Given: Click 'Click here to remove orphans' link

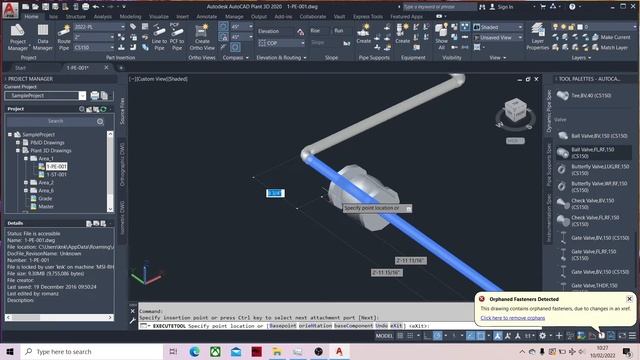Looking at the screenshot, I should (x=512, y=318).
